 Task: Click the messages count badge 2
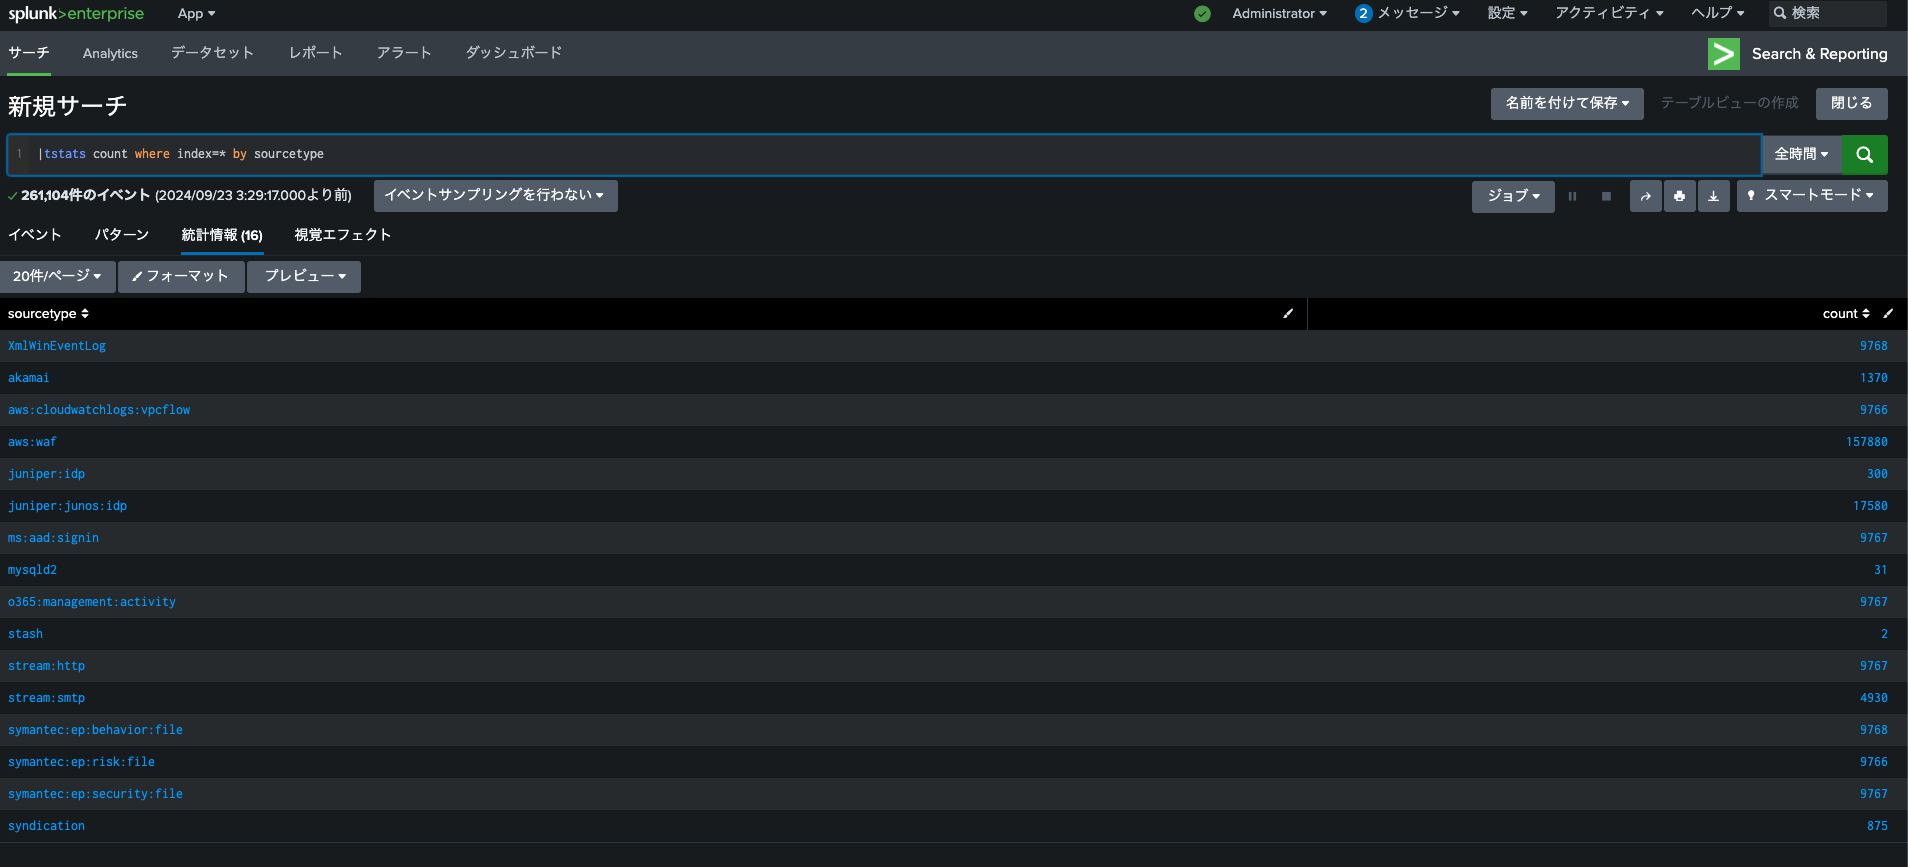1363,14
